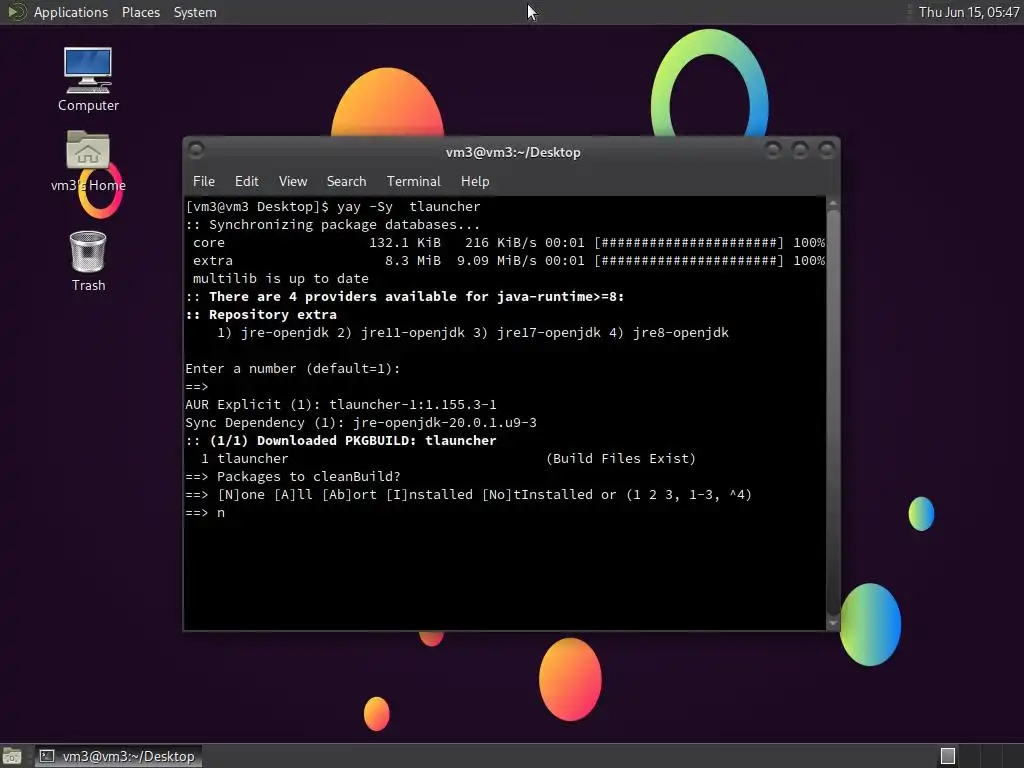Minimize the terminal window
The height and width of the screenshot is (768, 1024).
[x=773, y=150]
